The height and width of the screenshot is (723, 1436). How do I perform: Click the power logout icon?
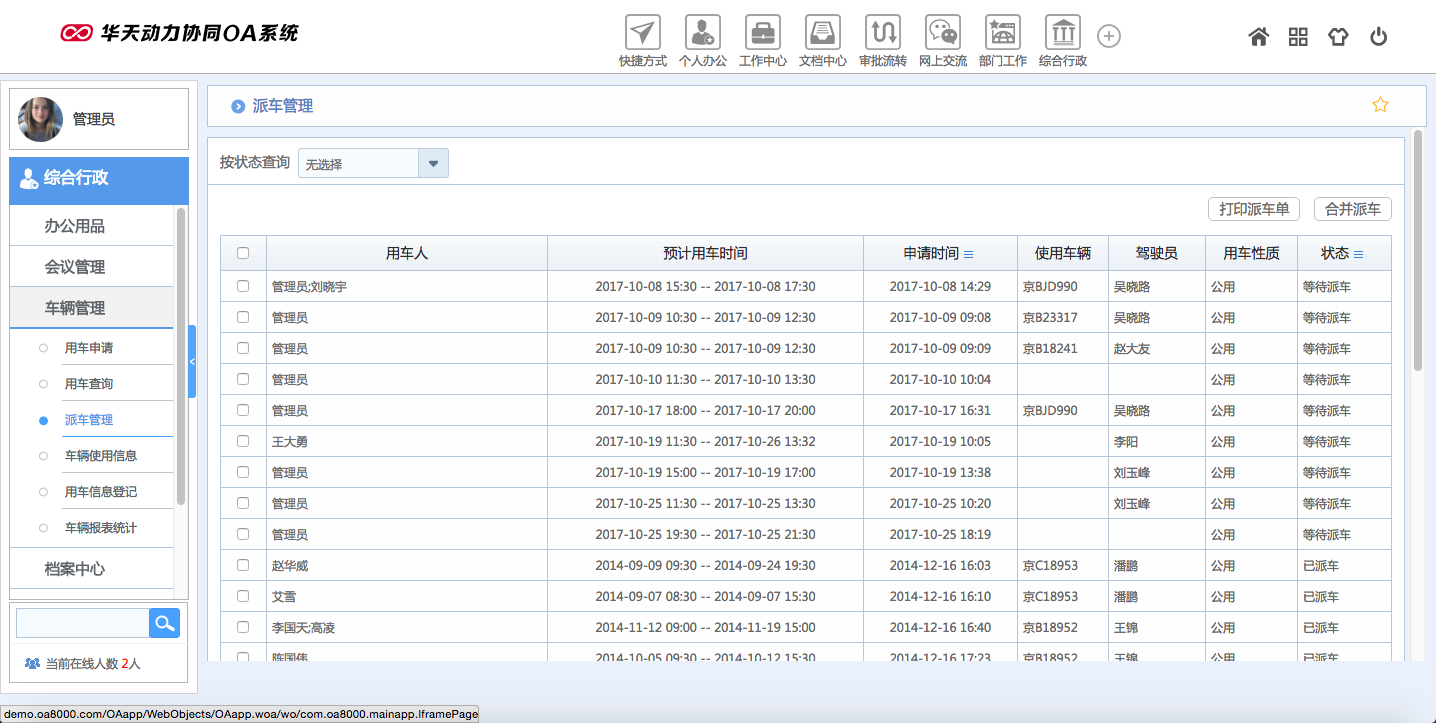point(1378,37)
